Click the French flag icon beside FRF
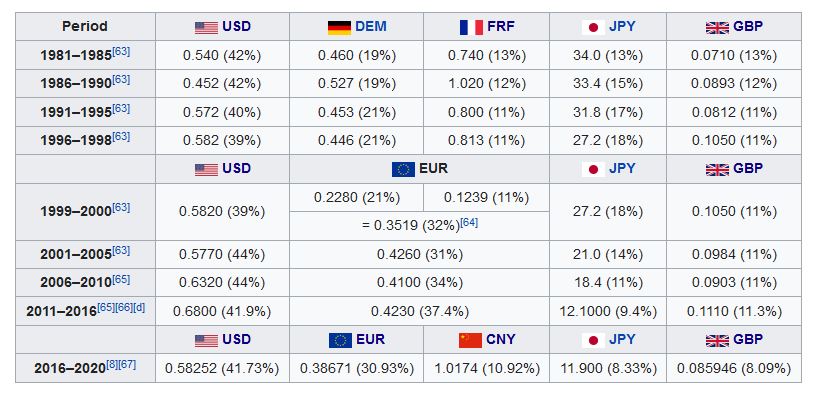817x397 pixels. click(x=471, y=27)
